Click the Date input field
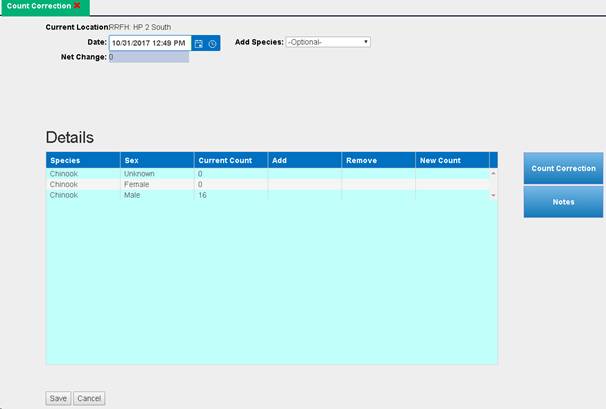Viewport: 606px width, 409px height. point(150,44)
